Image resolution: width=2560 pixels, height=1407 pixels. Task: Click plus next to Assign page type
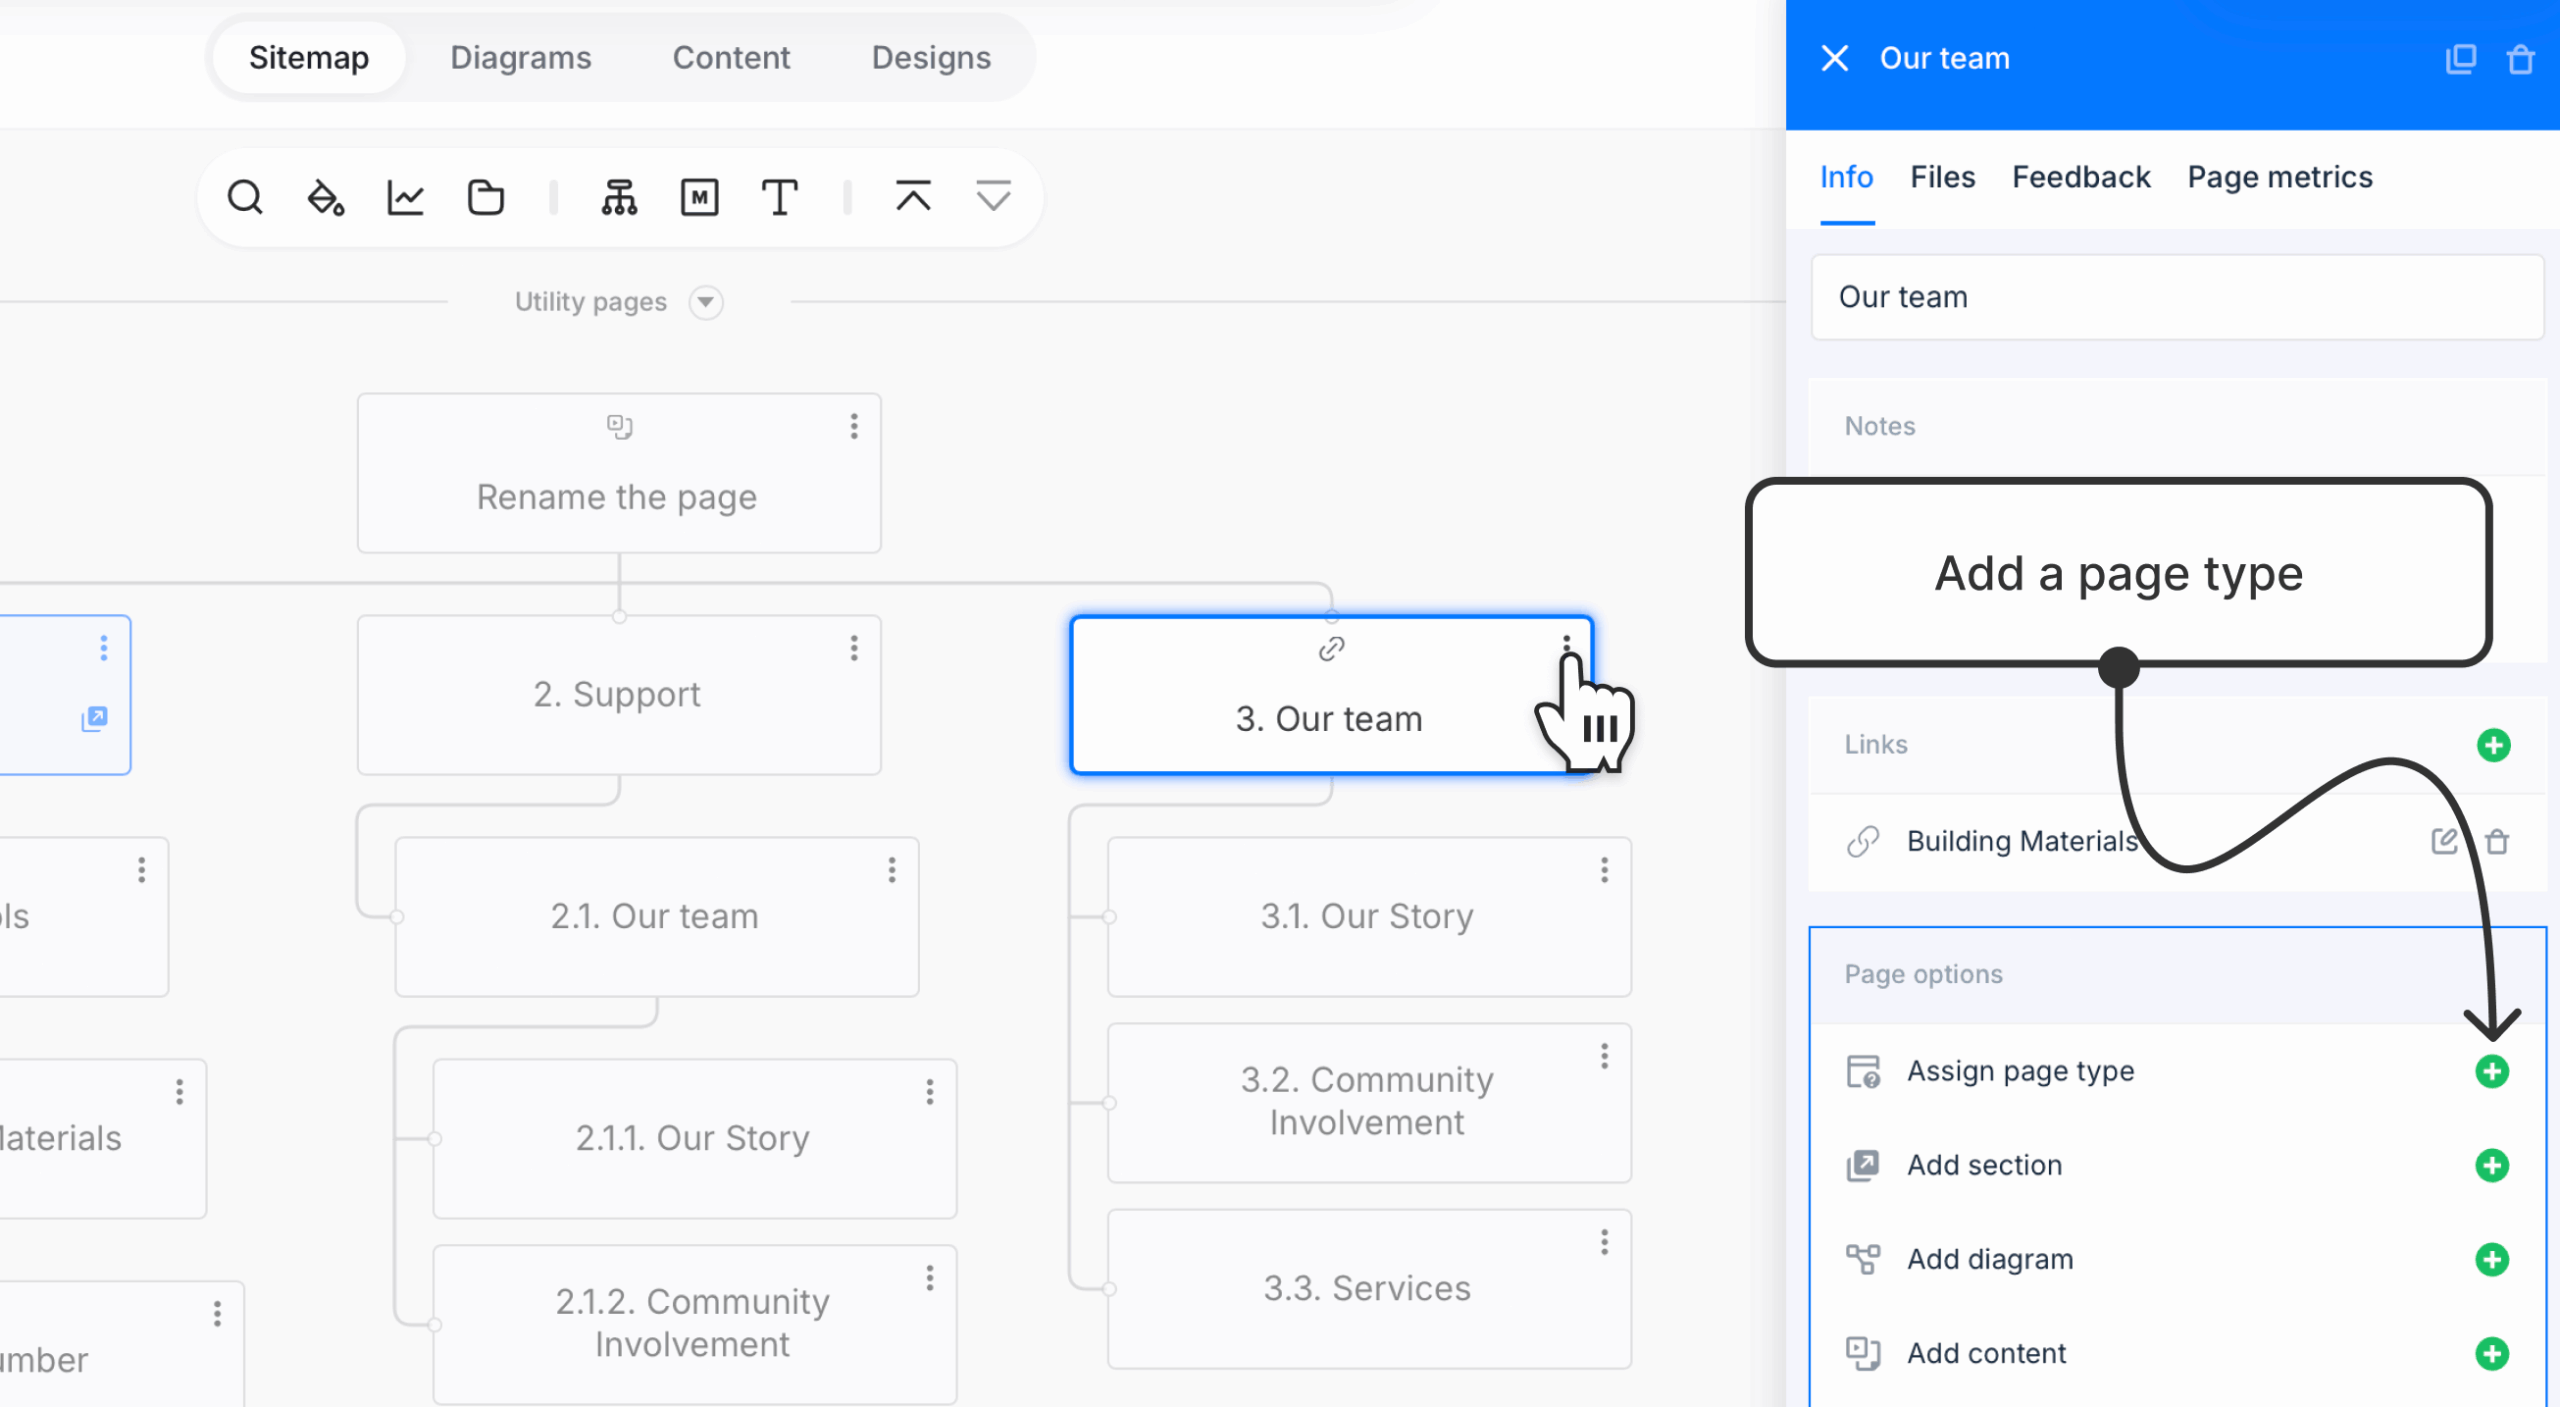[2491, 1071]
